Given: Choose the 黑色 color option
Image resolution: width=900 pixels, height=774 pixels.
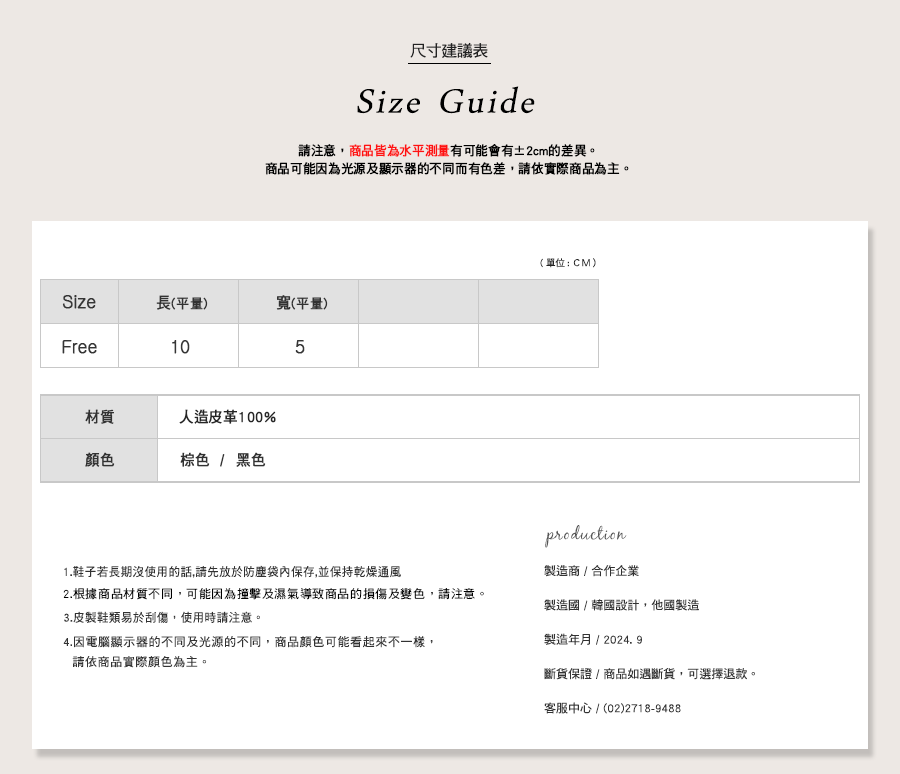Looking at the screenshot, I should pos(250,460).
